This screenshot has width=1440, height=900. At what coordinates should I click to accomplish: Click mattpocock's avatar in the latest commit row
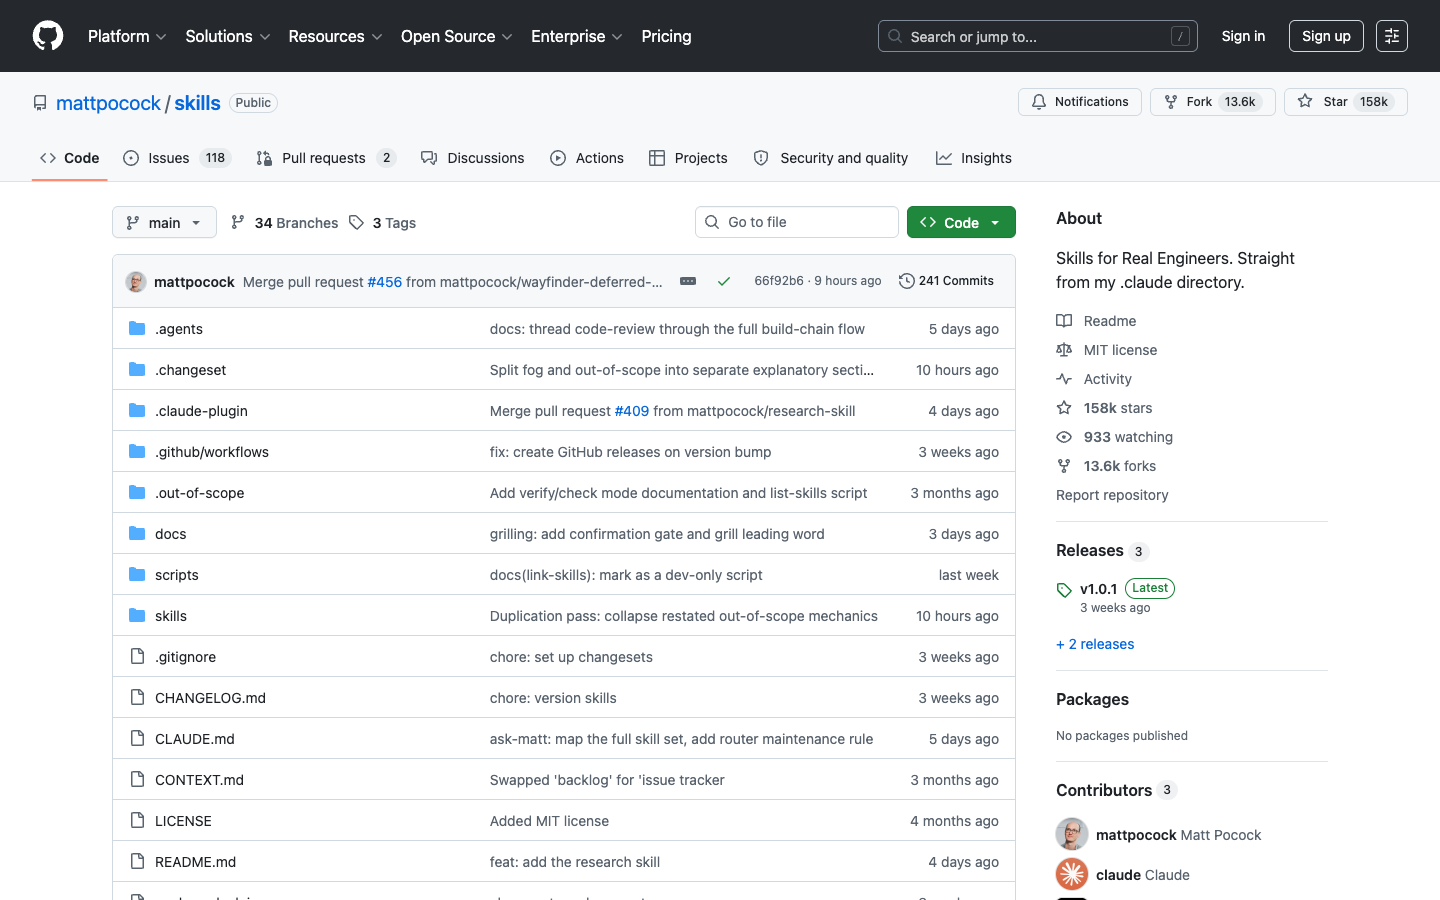136,282
